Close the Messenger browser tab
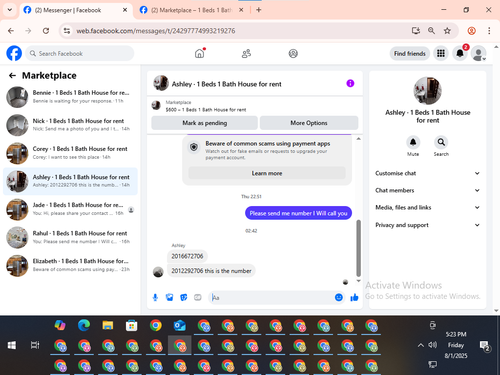This screenshot has height=375, width=500. 125,10
